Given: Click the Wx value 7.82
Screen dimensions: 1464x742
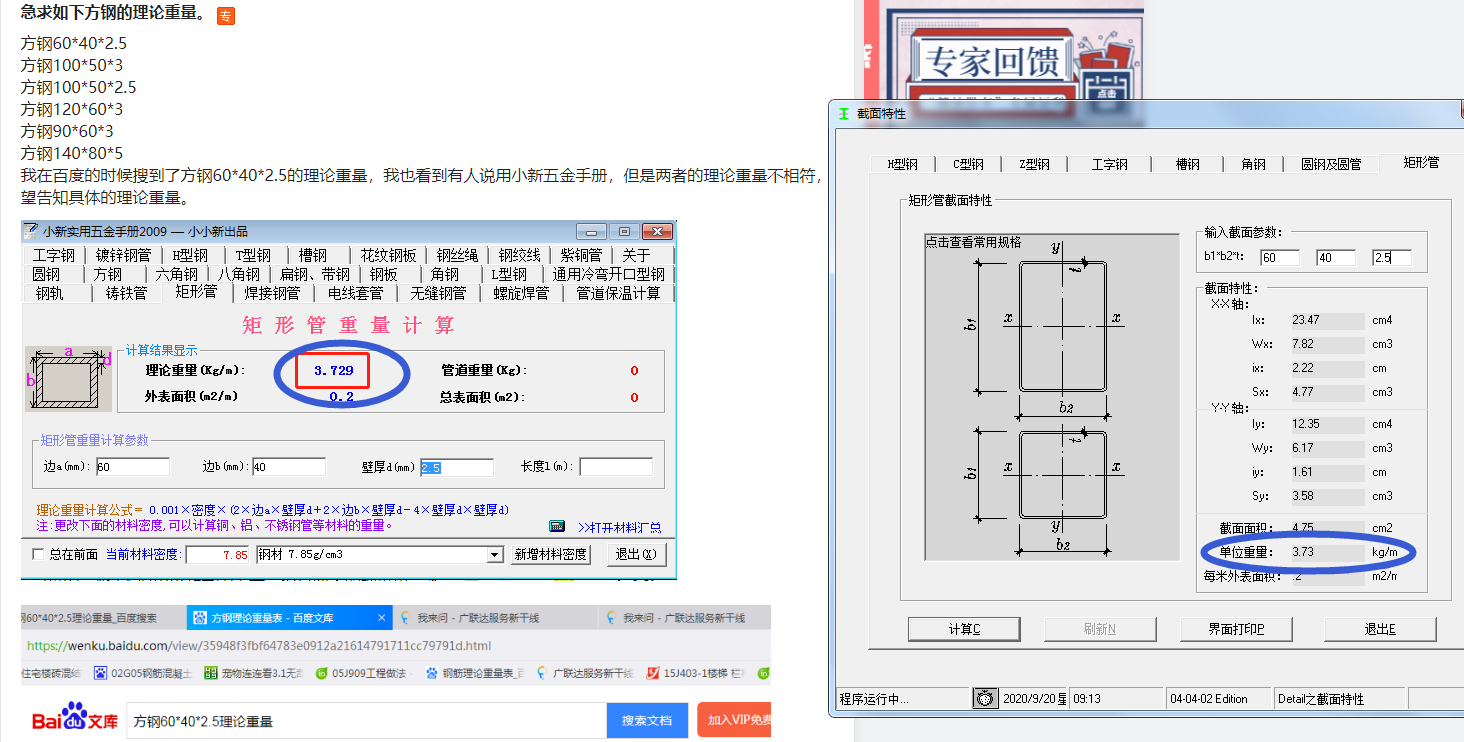Looking at the screenshot, I should click(x=1326, y=344).
